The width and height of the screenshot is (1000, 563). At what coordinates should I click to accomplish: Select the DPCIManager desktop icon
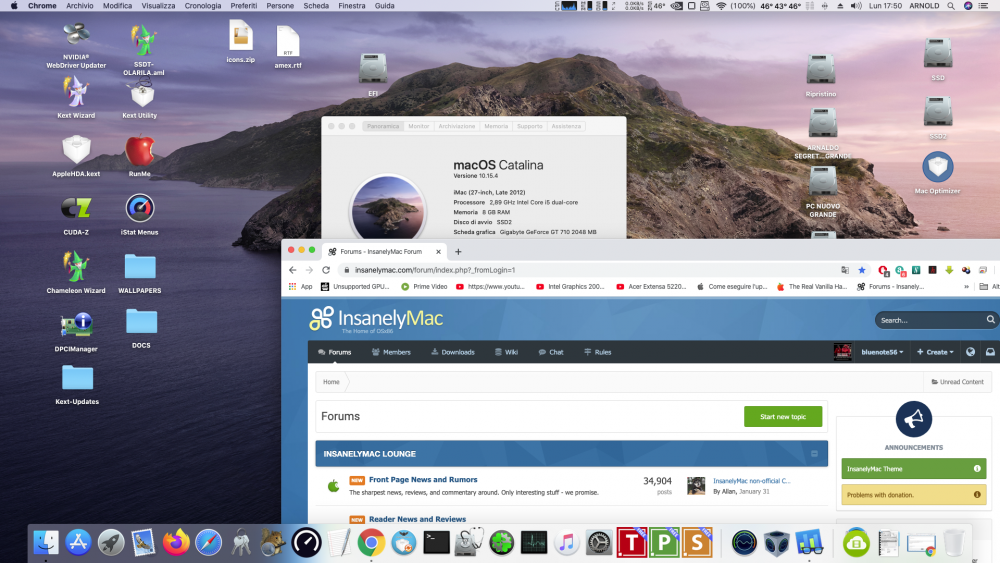pos(76,325)
